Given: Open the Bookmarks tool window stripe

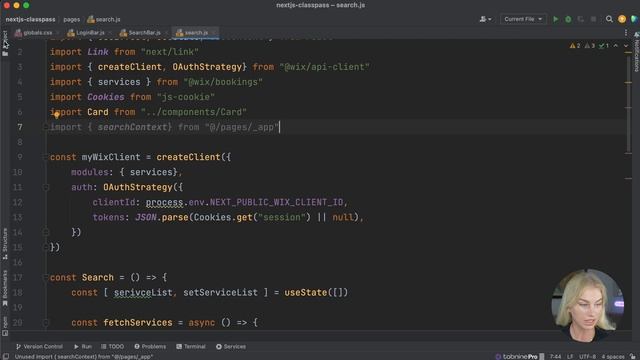Looking at the screenshot, I should click(5, 288).
